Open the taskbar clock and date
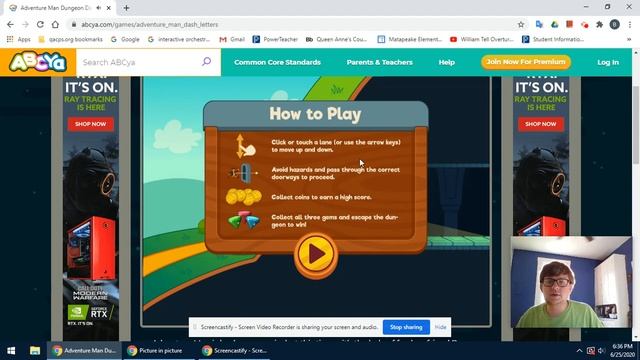The image size is (640, 360). (x=622, y=351)
